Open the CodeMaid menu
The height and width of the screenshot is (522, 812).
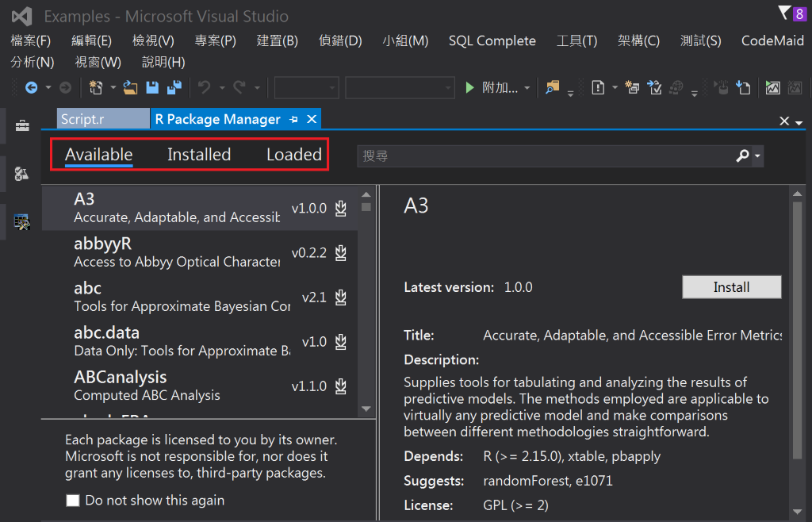click(x=772, y=41)
